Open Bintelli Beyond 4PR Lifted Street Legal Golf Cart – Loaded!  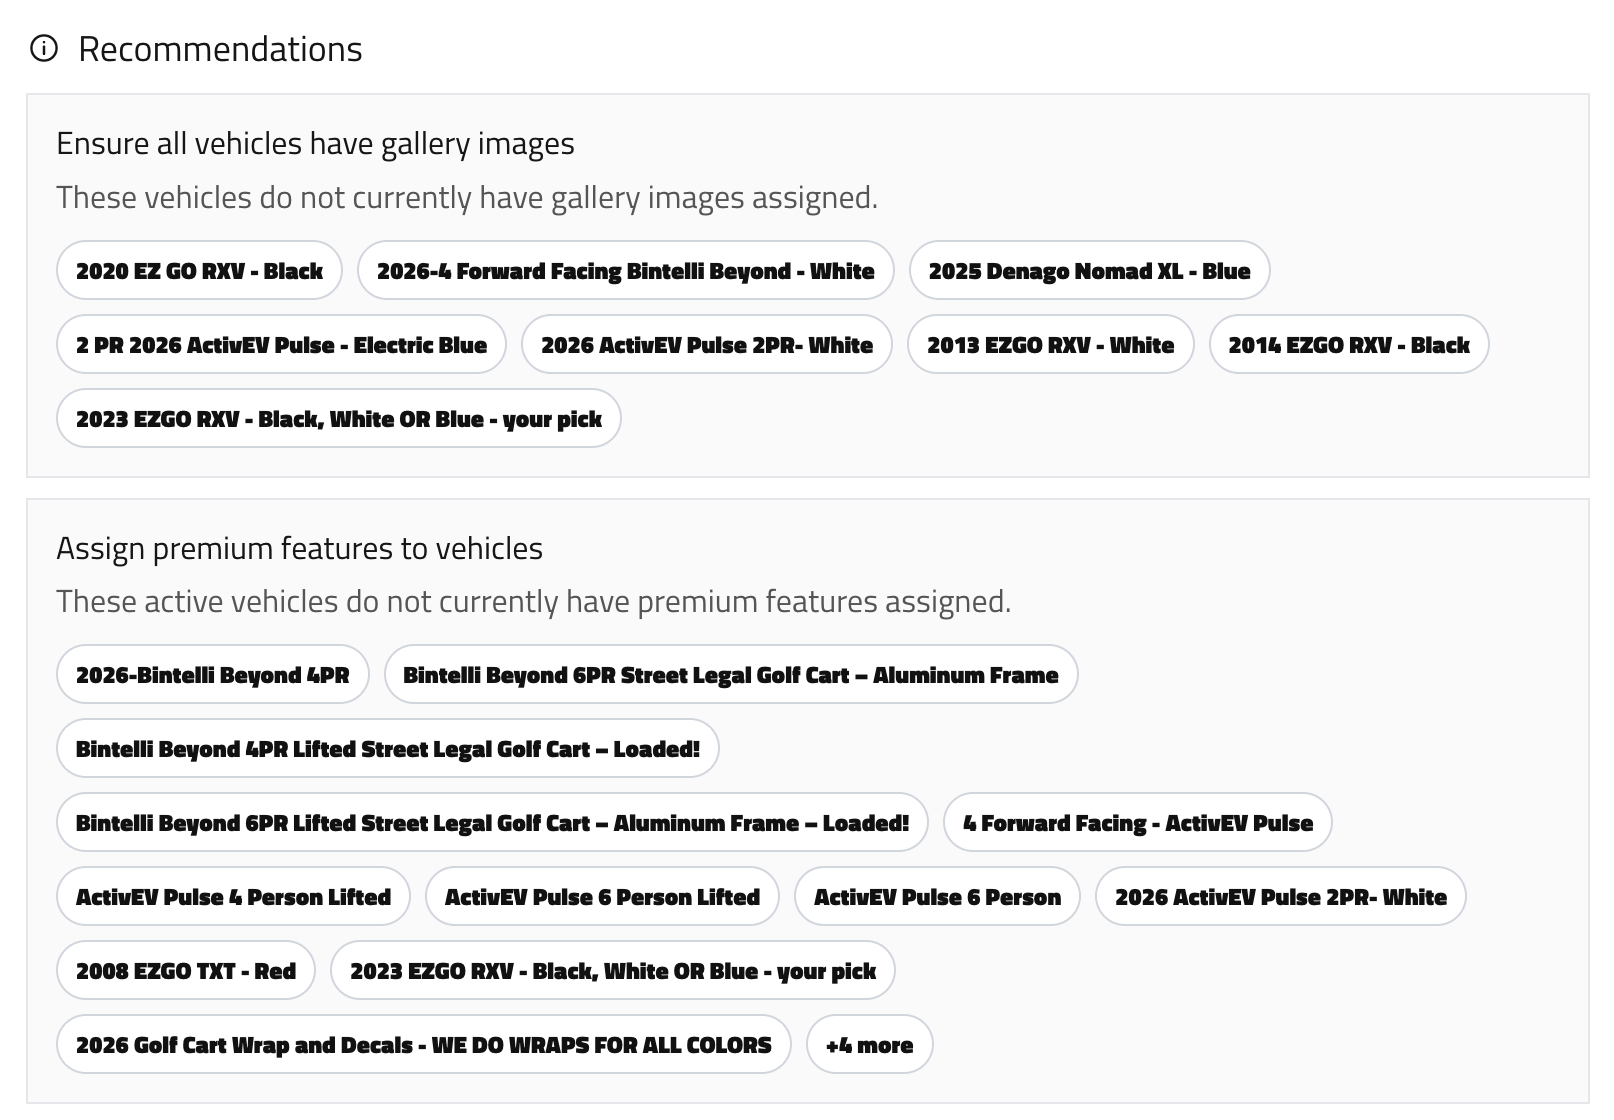coord(387,748)
